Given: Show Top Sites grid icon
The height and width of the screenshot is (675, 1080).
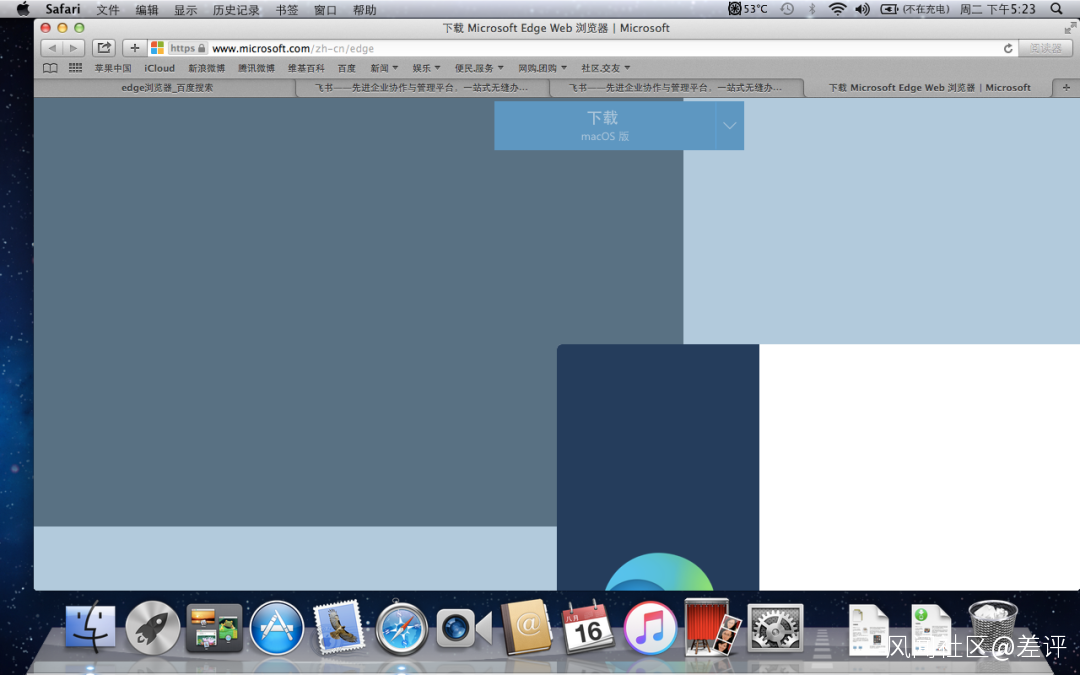Looking at the screenshot, I should [75, 68].
